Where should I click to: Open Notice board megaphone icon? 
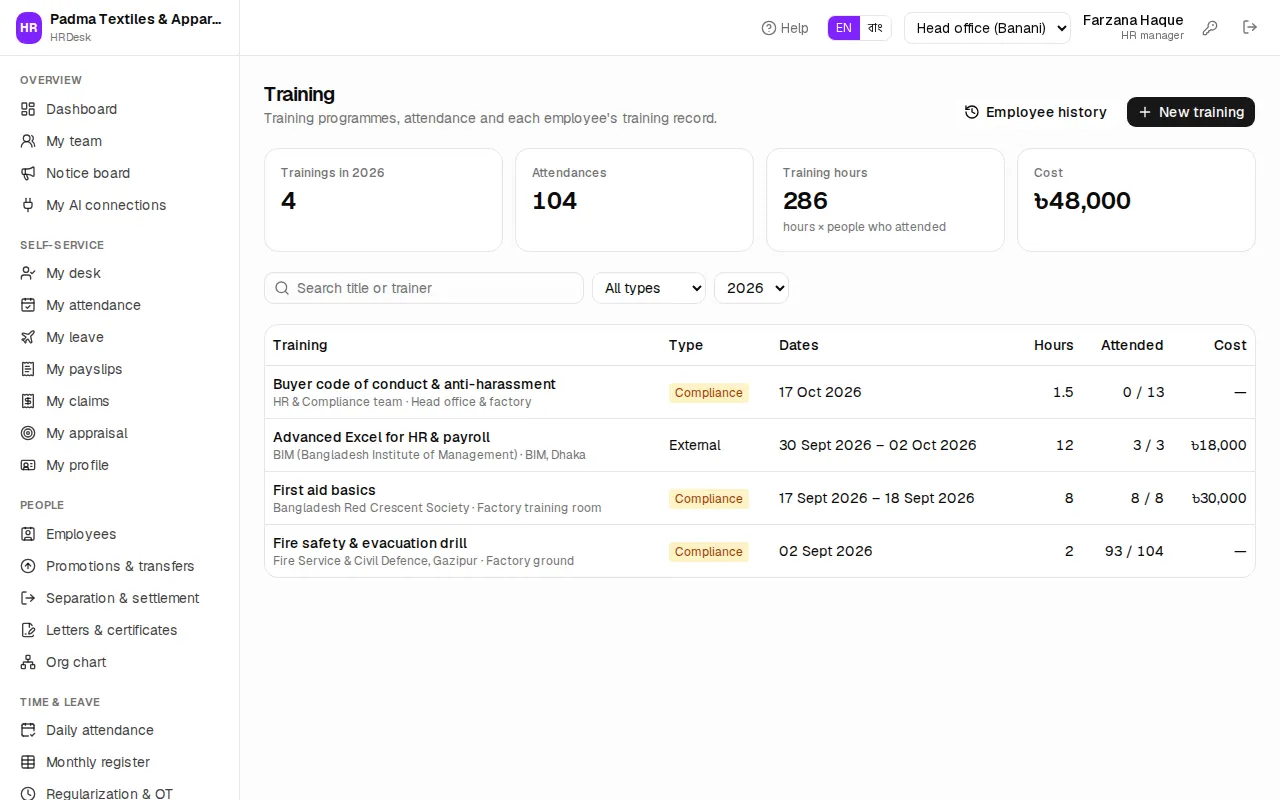[x=28, y=173]
